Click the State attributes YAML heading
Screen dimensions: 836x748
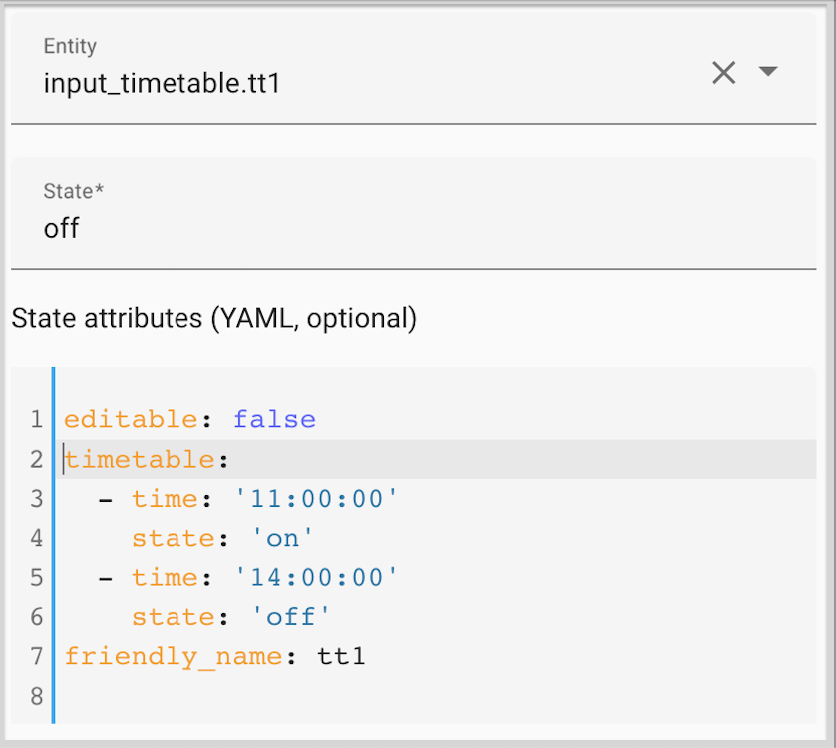(x=213, y=318)
